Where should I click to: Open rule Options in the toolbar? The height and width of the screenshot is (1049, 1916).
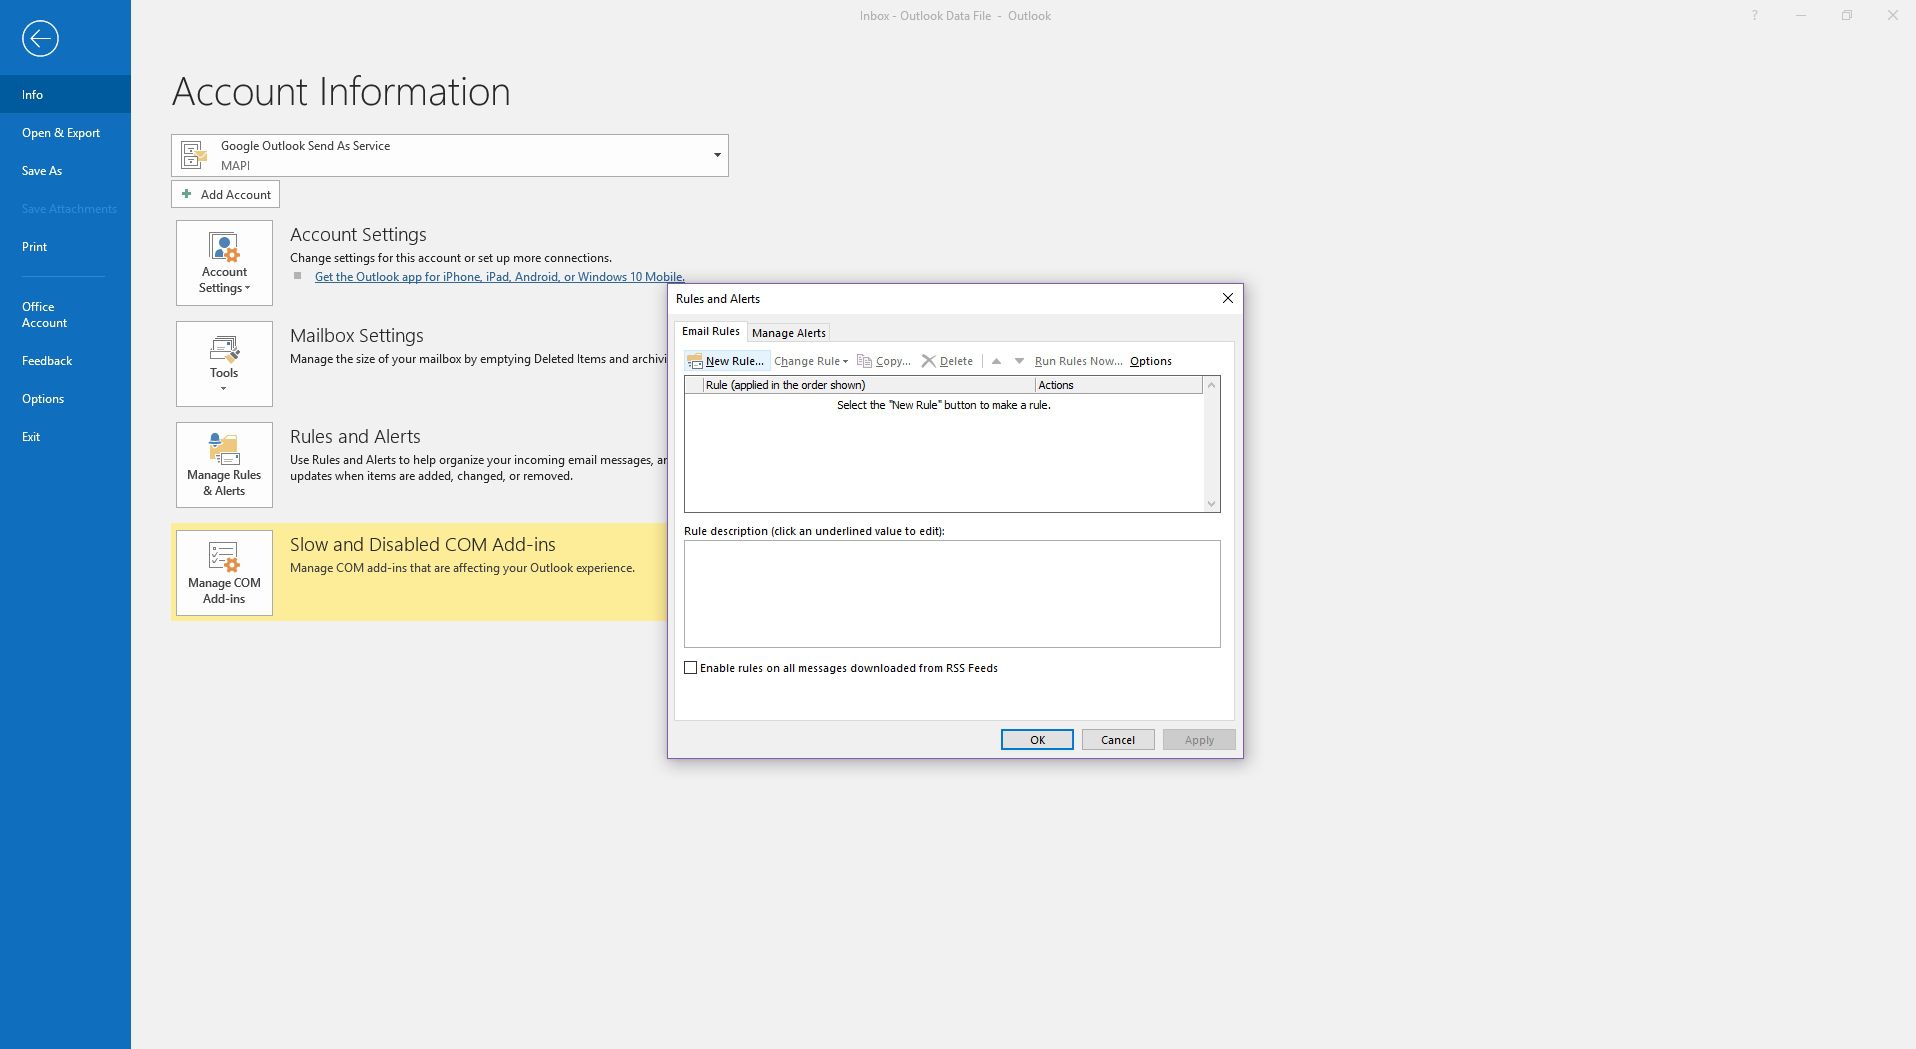(1151, 361)
